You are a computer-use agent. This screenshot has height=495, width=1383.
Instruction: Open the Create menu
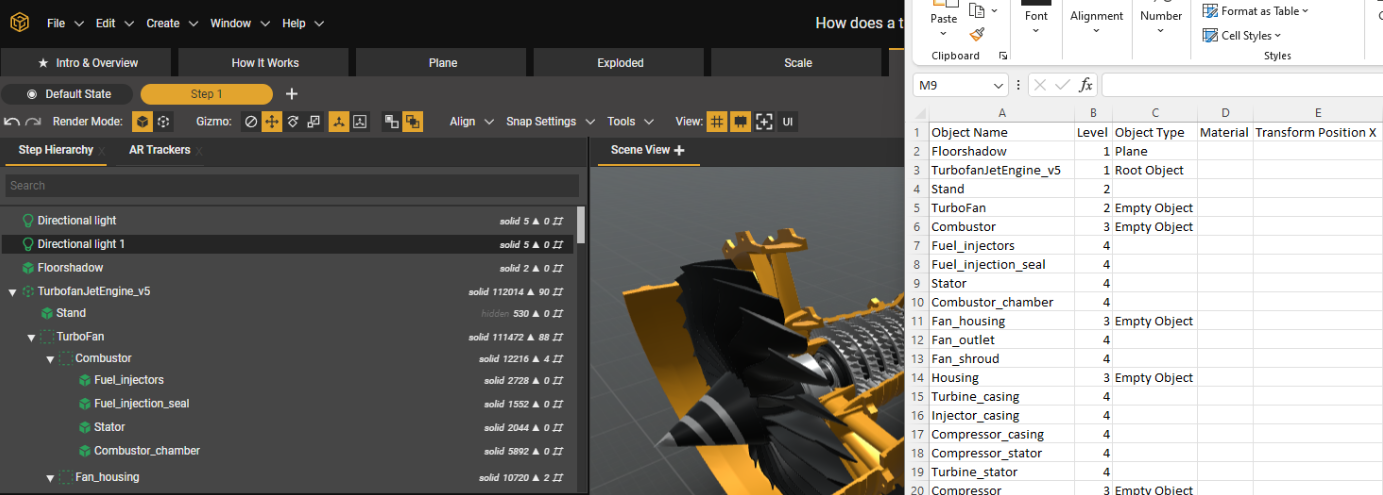(172, 23)
